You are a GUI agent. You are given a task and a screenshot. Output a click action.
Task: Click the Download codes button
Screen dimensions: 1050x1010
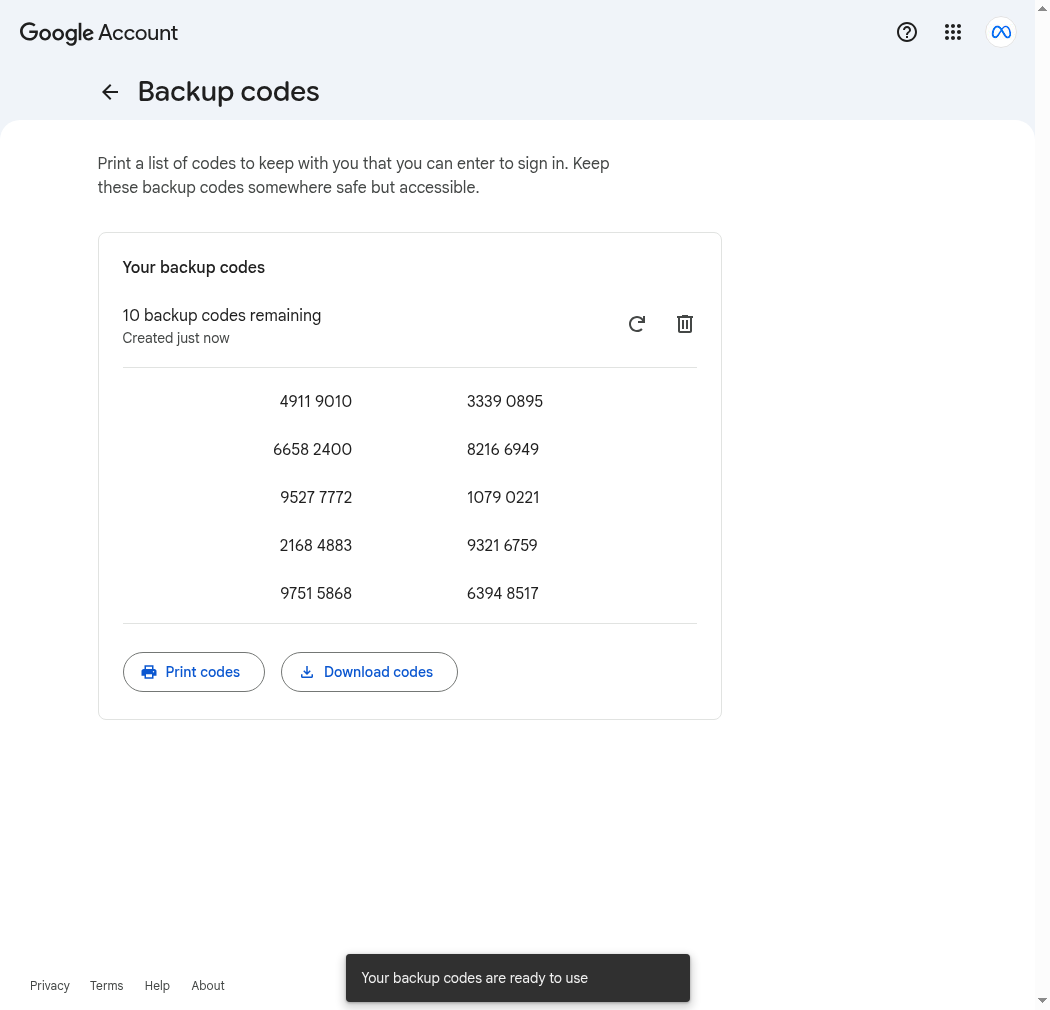(x=369, y=672)
